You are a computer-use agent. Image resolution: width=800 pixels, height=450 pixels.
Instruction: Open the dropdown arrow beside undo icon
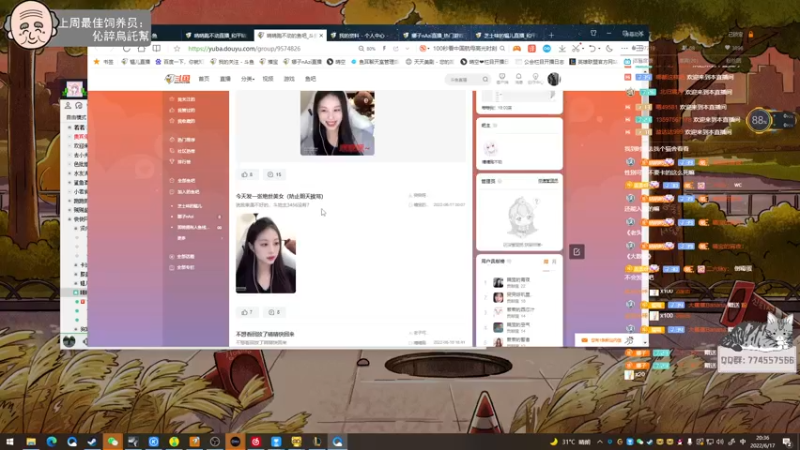tap(599, 48)
